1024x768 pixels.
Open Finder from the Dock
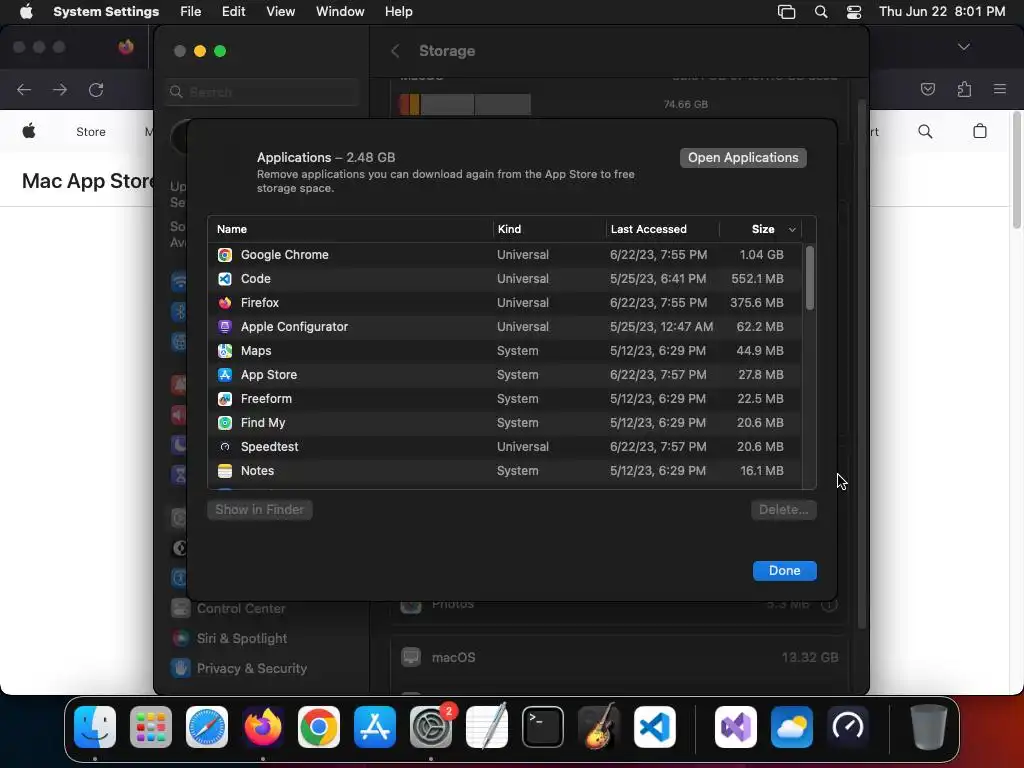coord(95,727)
